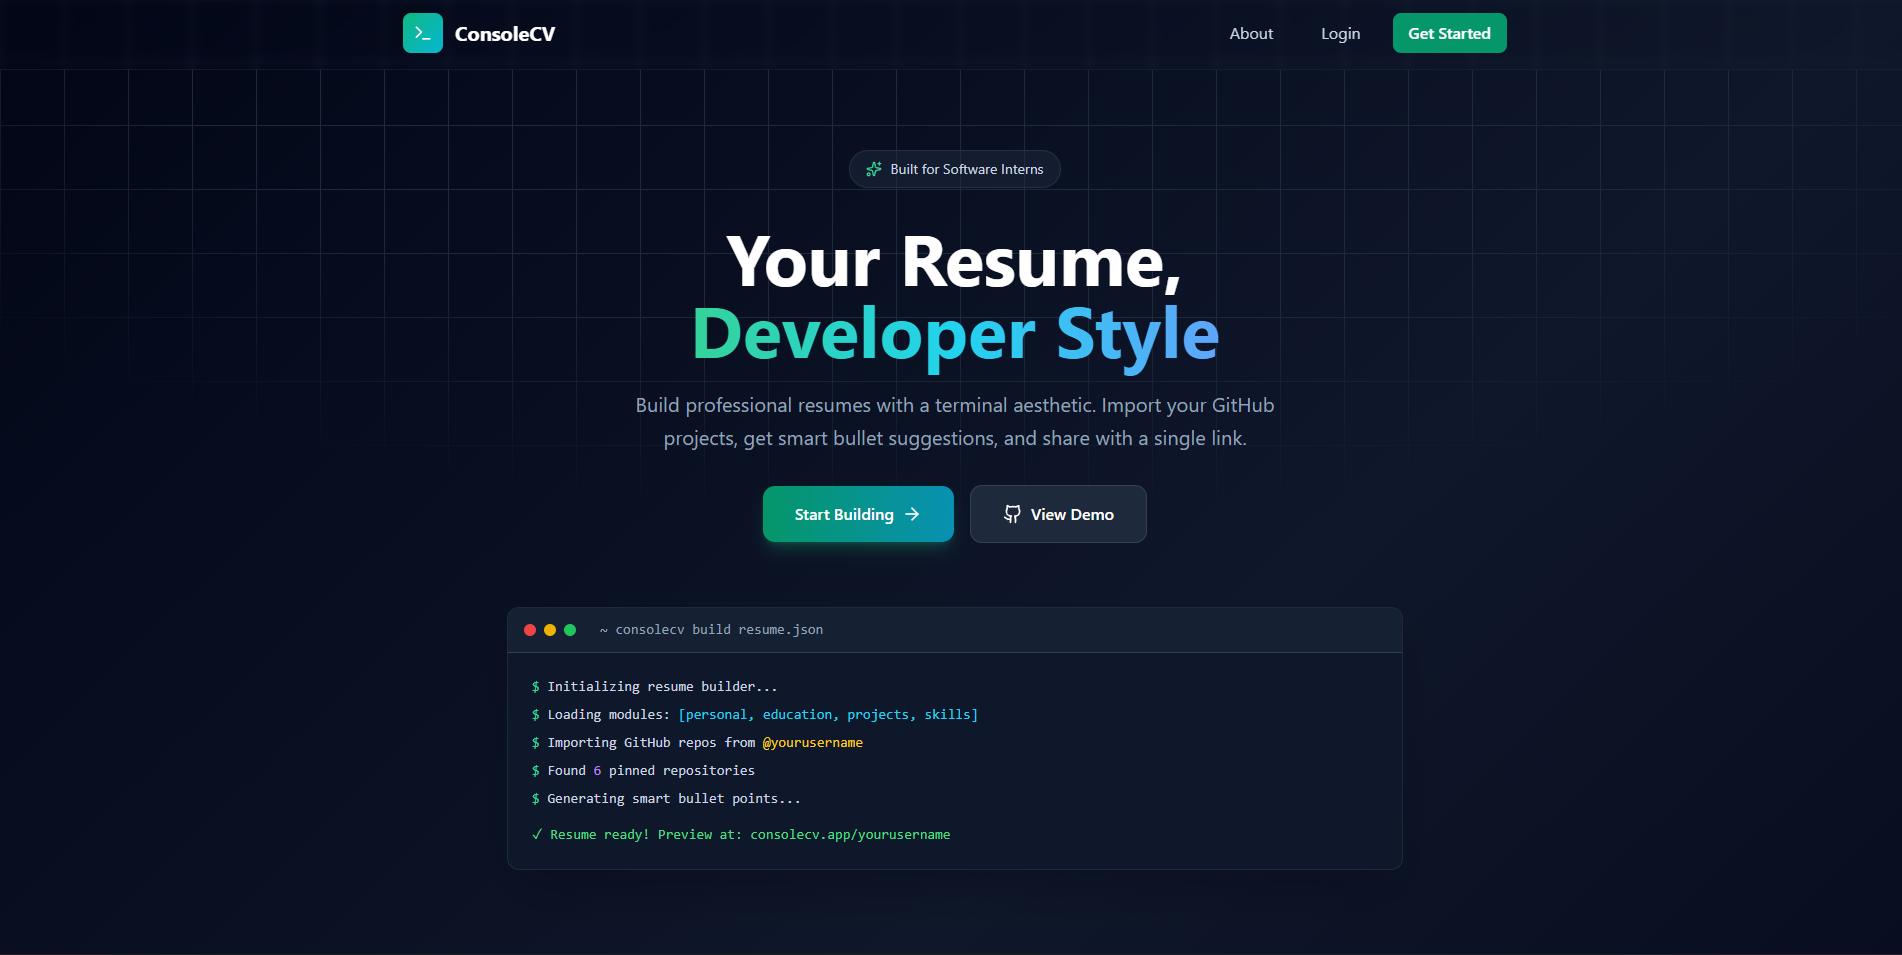Click the Built for Software Interns badge
Screen dimensions: 1902x955
click(955, 169)
